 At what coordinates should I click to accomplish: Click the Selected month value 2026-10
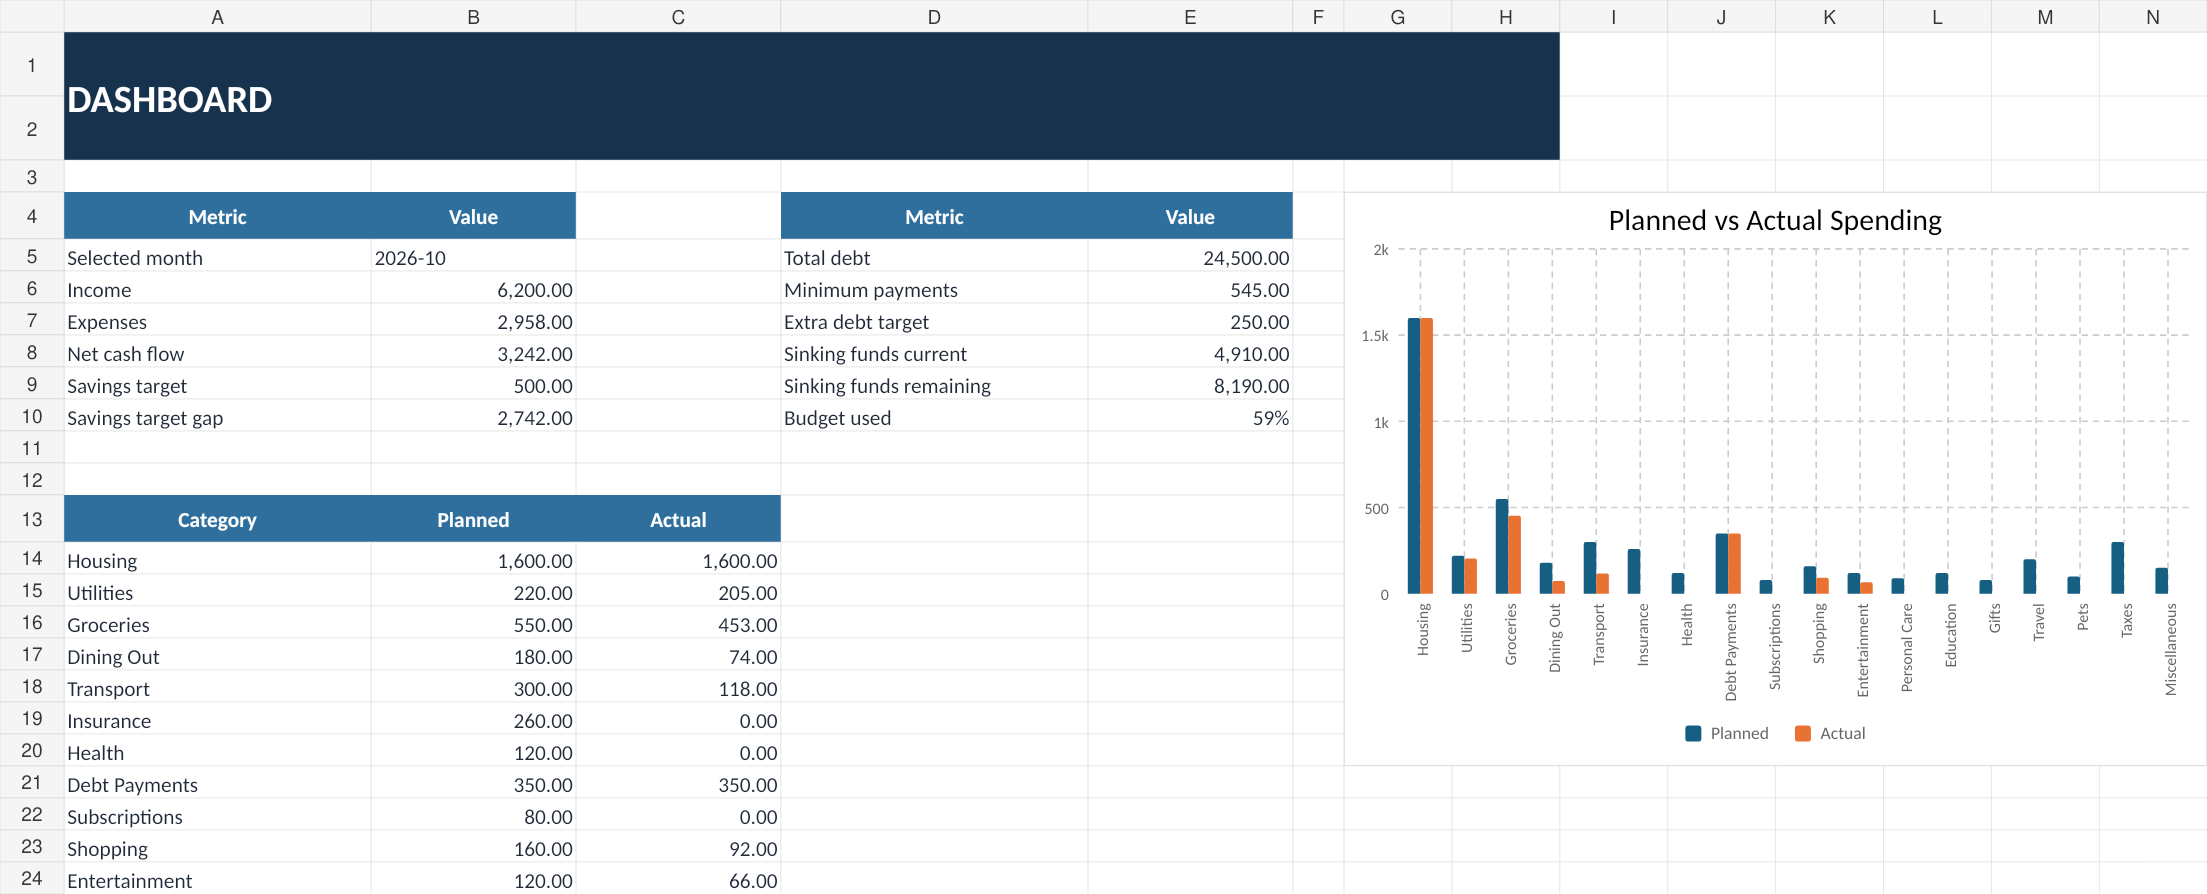(x=473, y=258)
